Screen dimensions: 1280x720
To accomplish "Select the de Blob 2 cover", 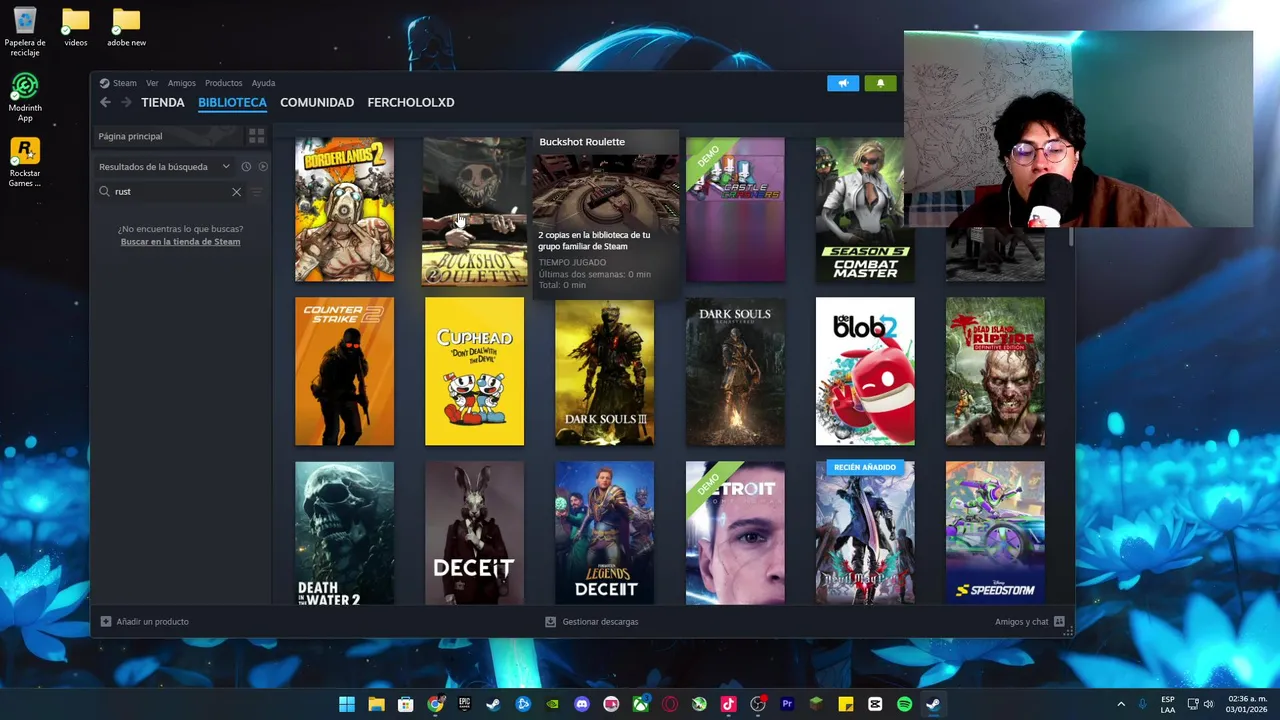I will tap(865, 371).
